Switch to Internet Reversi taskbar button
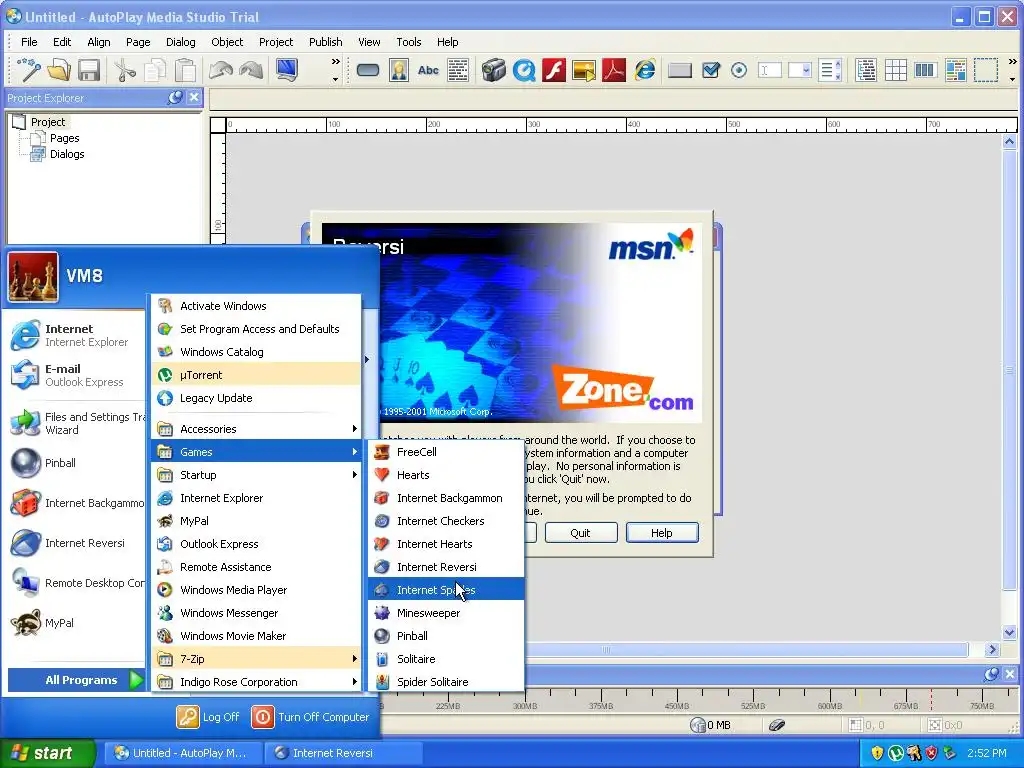Screen dimensions: 1024x768 (344, 753)
